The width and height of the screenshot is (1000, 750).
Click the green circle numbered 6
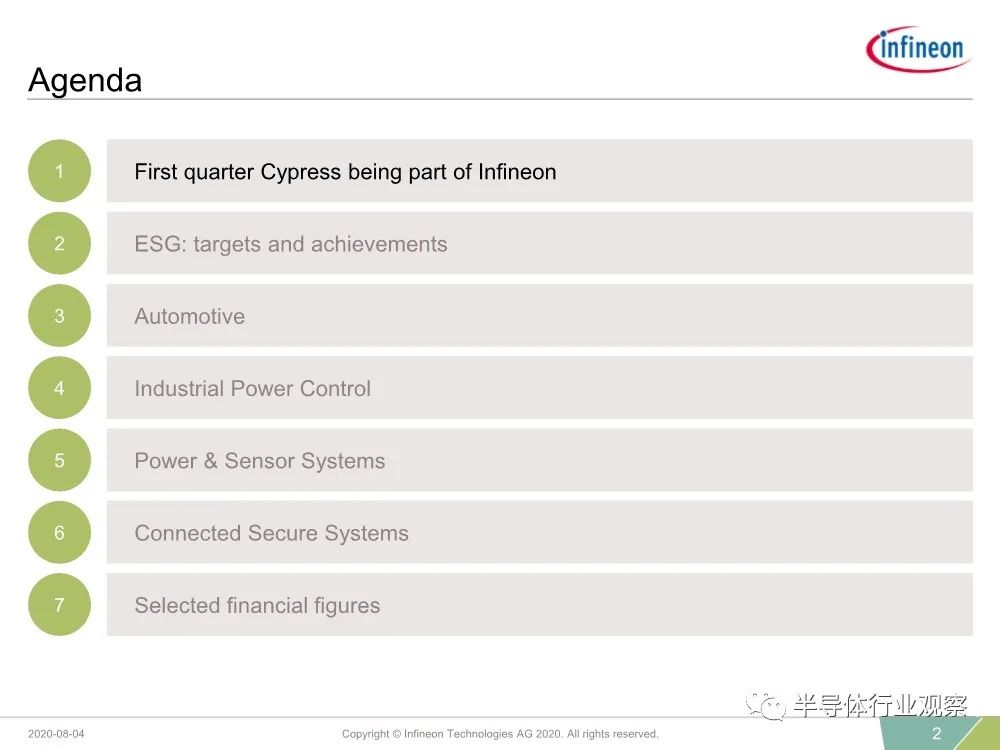point(59,533)
